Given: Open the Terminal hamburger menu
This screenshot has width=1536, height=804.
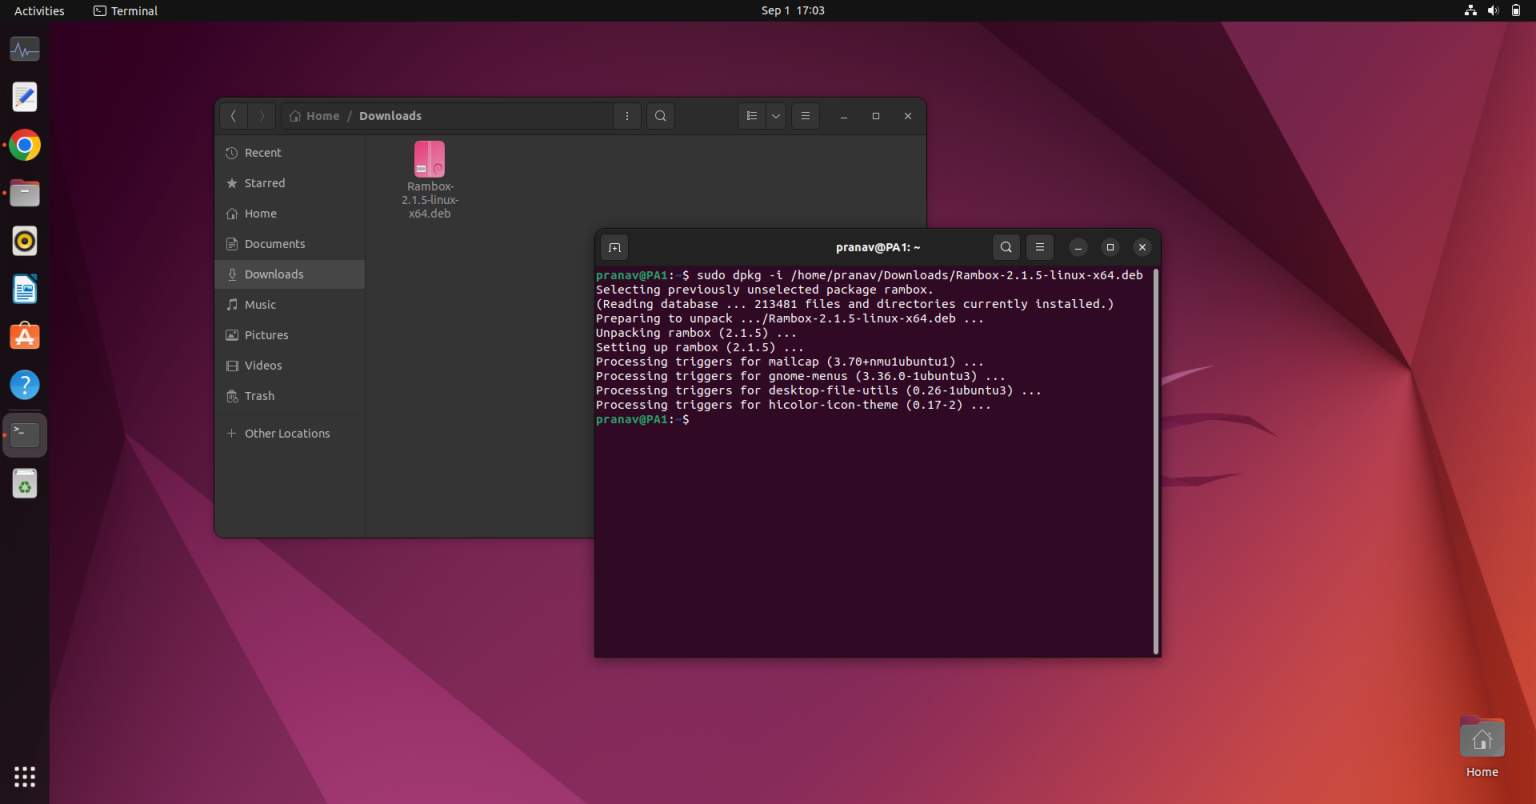Looking at the screenshot, I should [1039, 247].
